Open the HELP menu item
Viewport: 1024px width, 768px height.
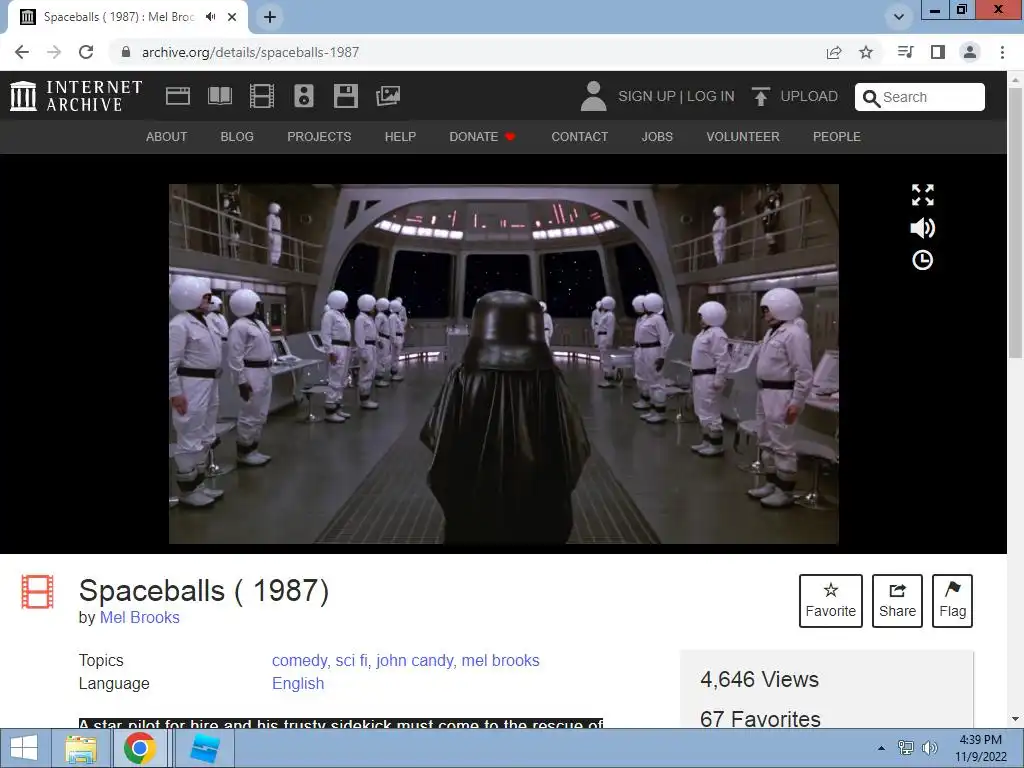point(400,136)
